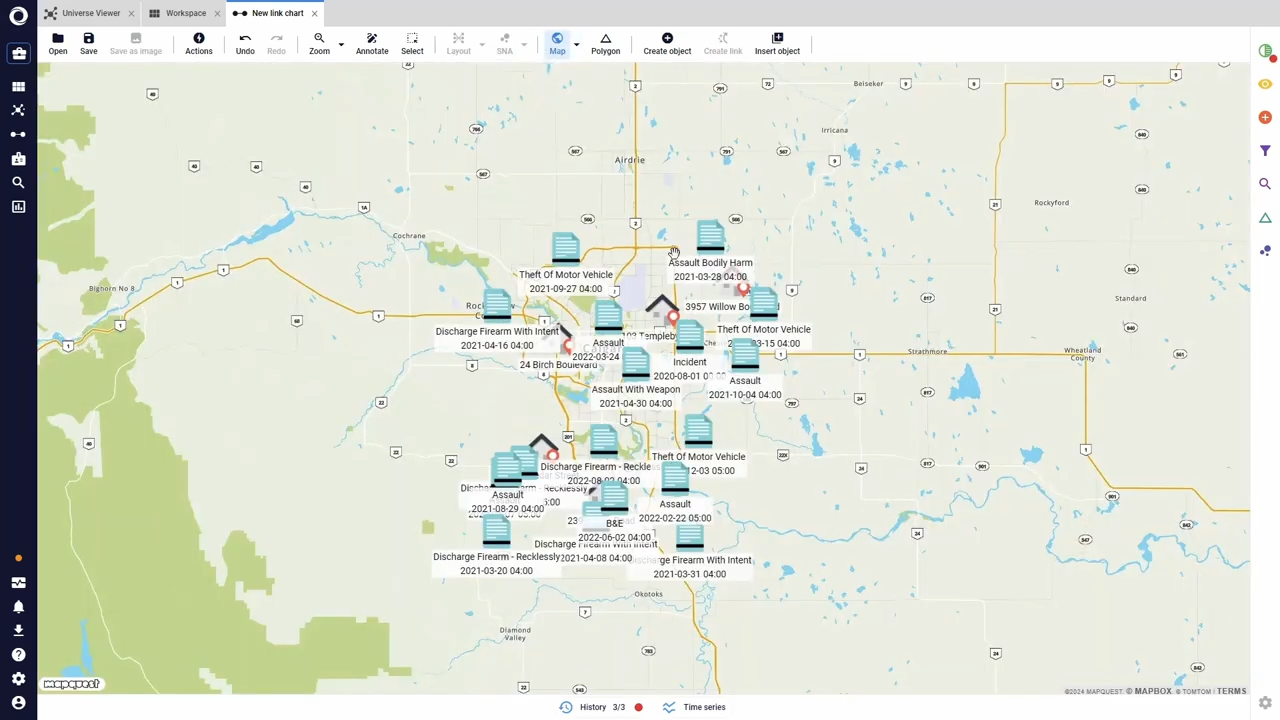Open the network graph icon in left sidebar

tap(18, 110)
